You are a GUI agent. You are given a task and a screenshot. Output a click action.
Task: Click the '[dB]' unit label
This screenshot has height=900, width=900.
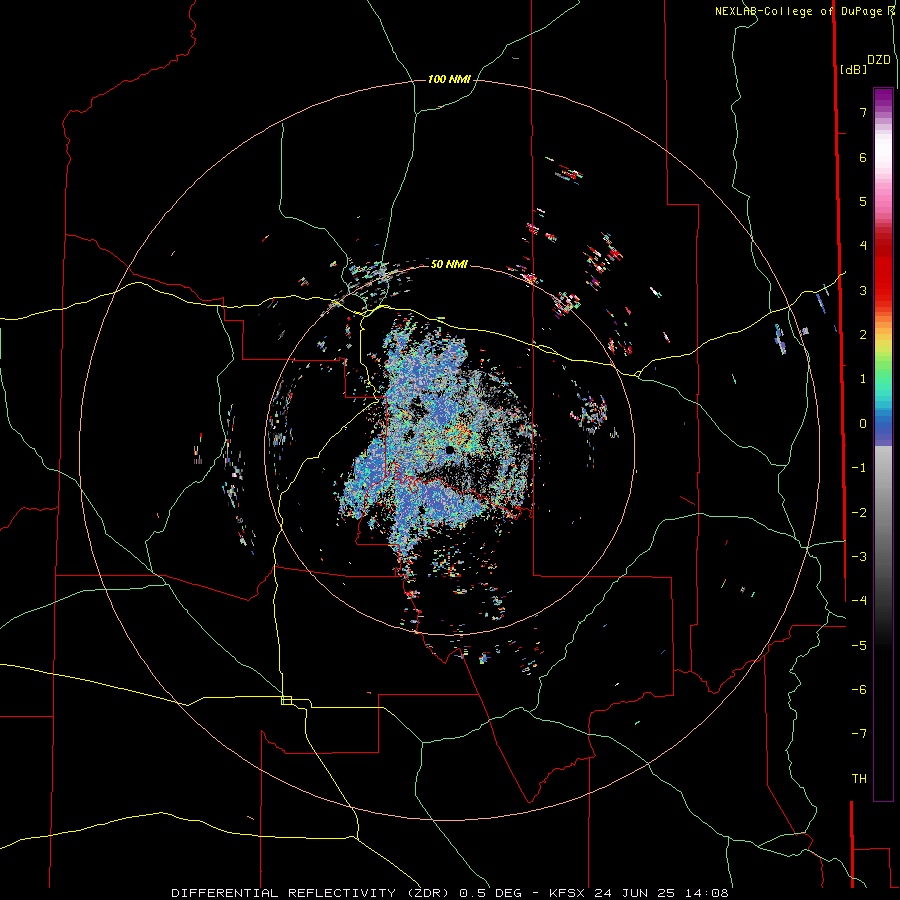click(x=854, y=69)
